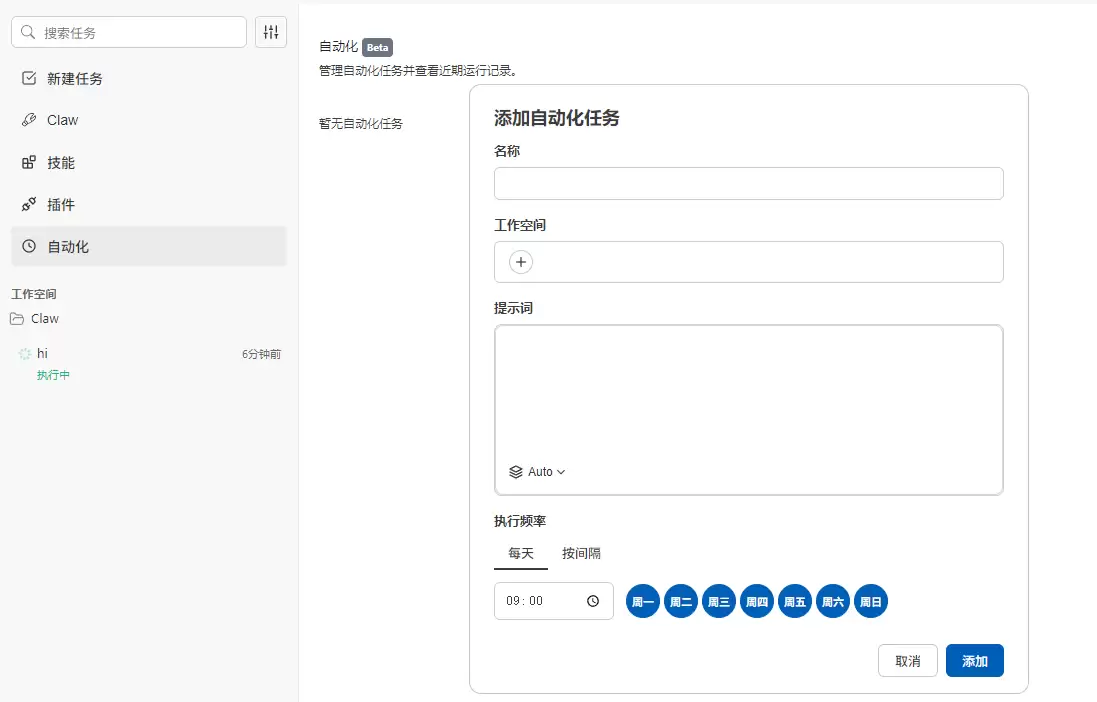Disable the 周三 weekday pill

point(718,600)
